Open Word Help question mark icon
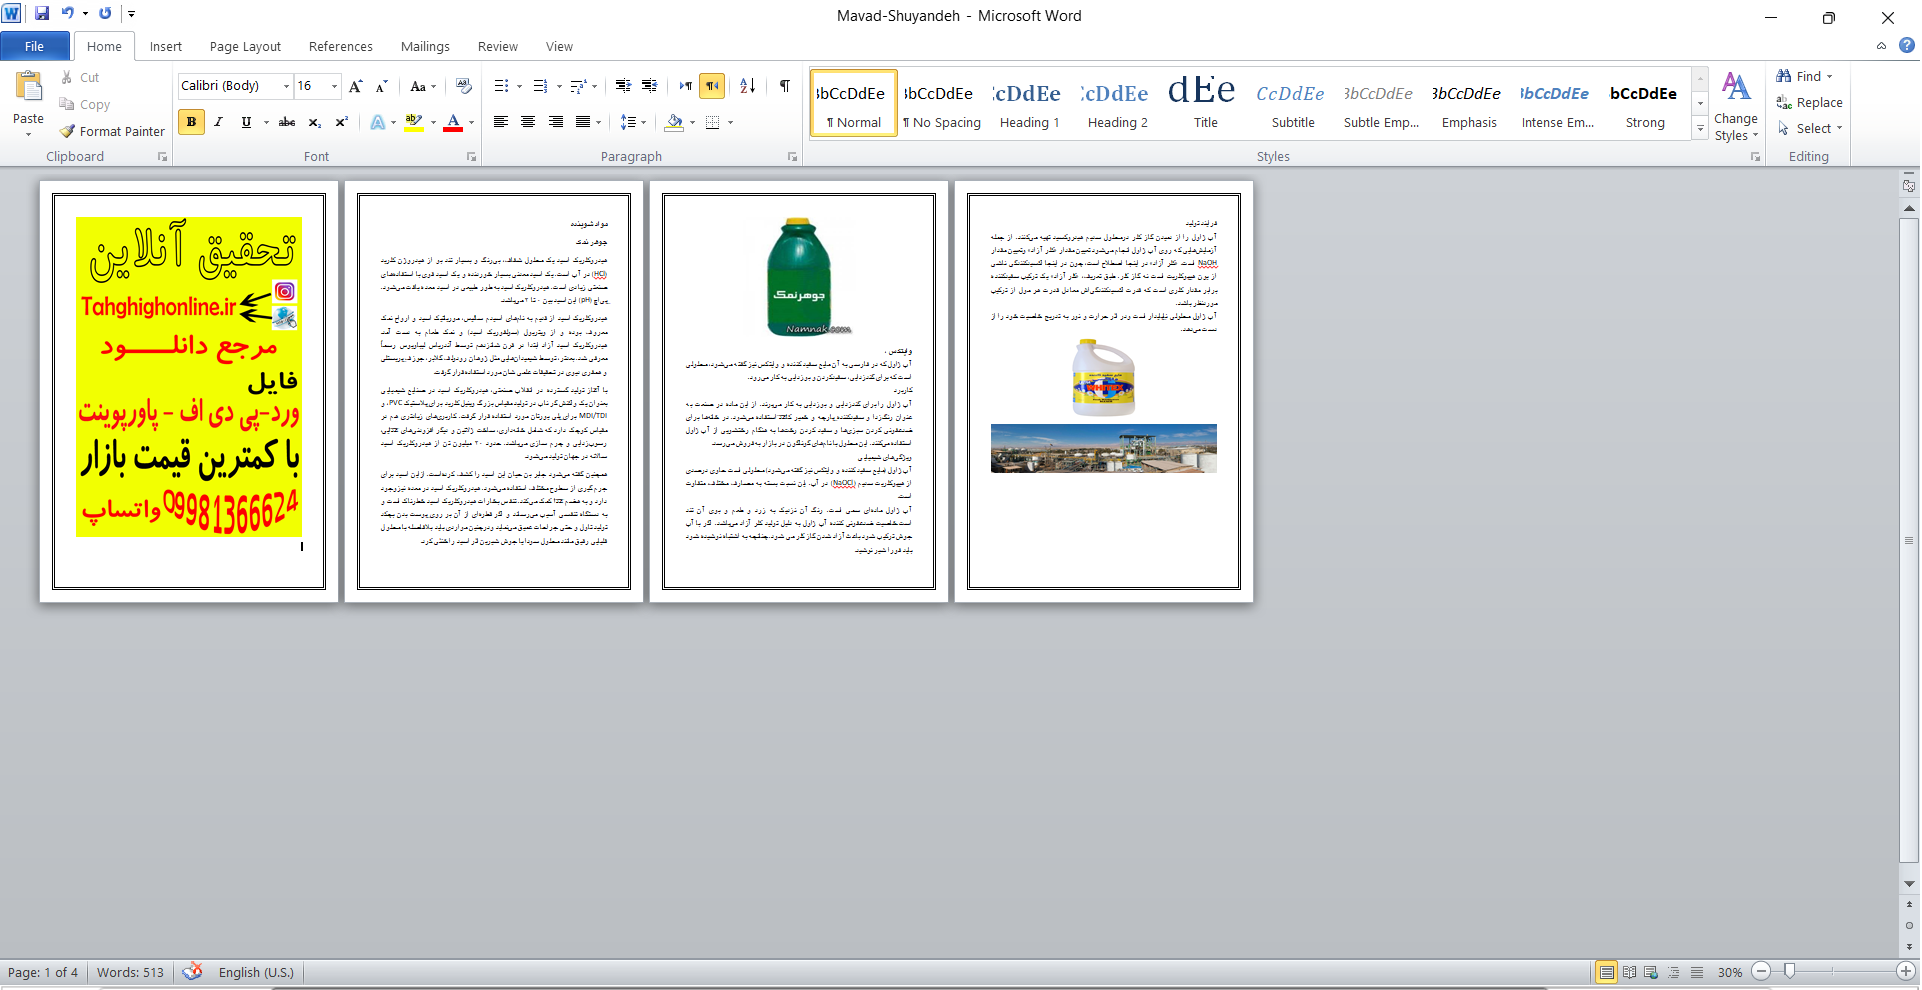The height and width of the screenshot is (990, 1922). (x=1907, y=45)
